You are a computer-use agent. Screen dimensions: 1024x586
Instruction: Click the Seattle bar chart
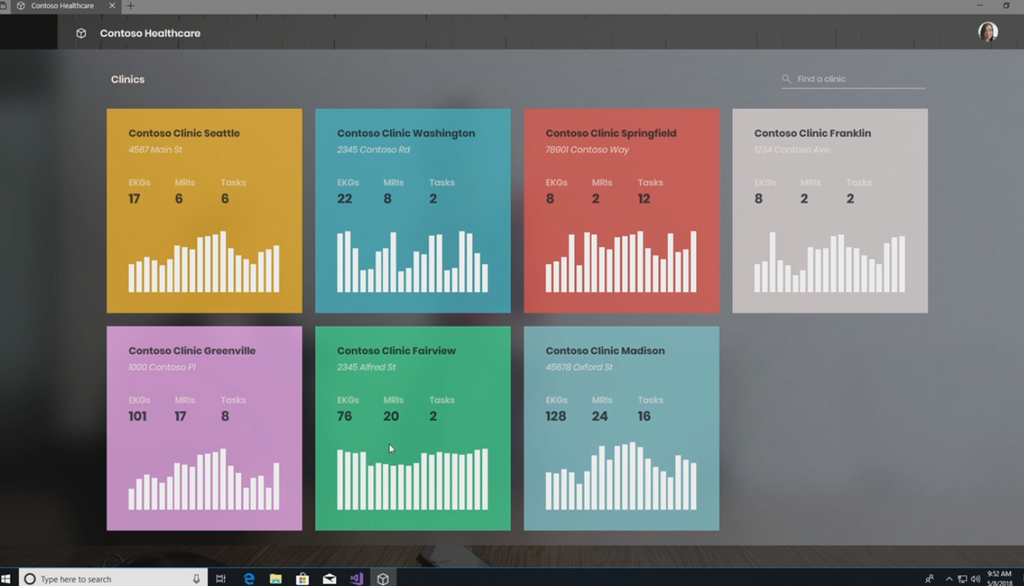click(204, 261)
